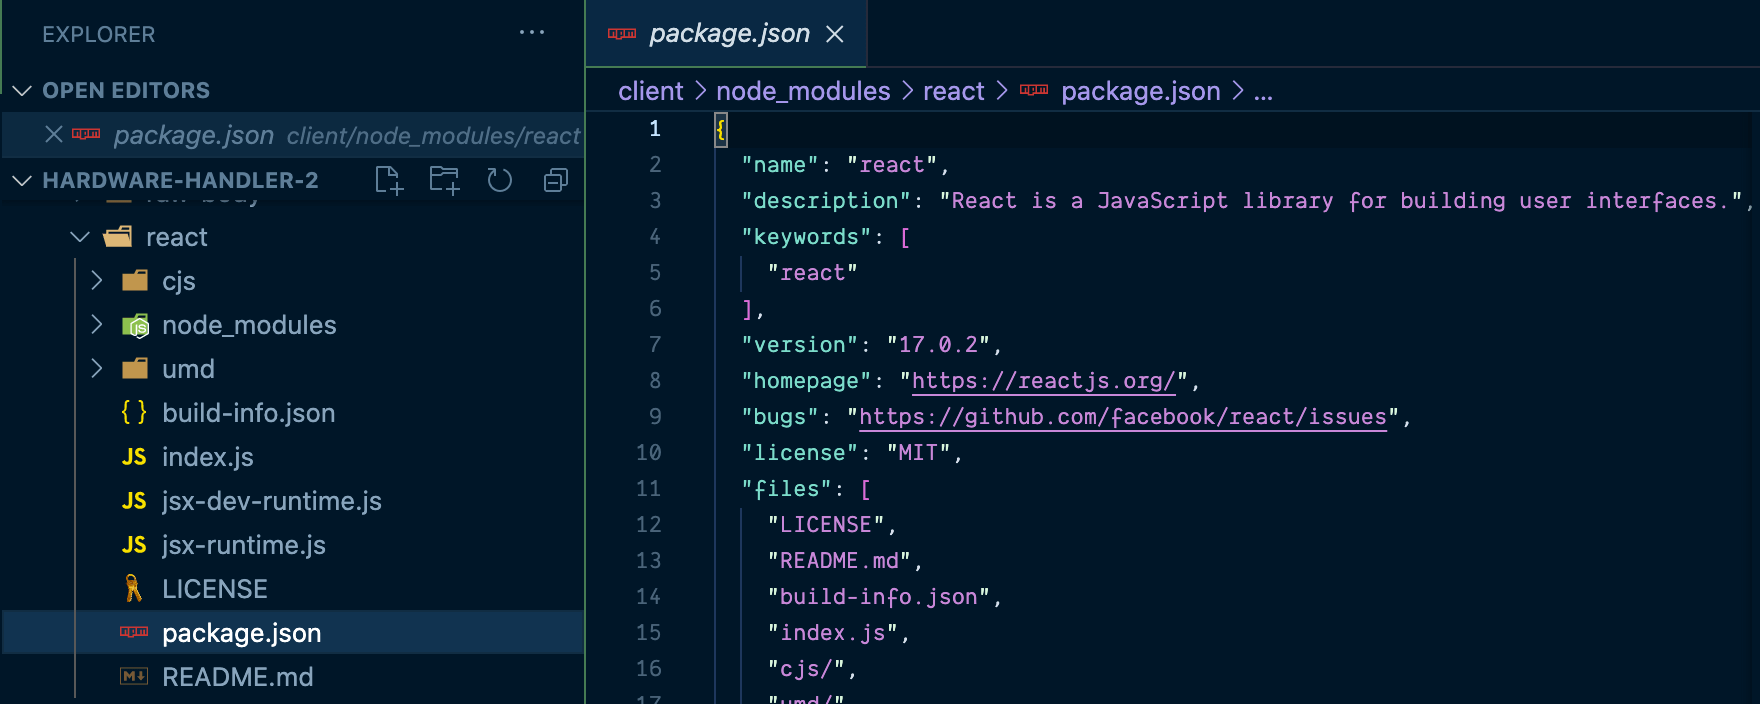Viewport: 1760px width, 704px height.
Task: Select the package.json entry in Open Editors
Action: pyautogui.click(x=293, y=134)
